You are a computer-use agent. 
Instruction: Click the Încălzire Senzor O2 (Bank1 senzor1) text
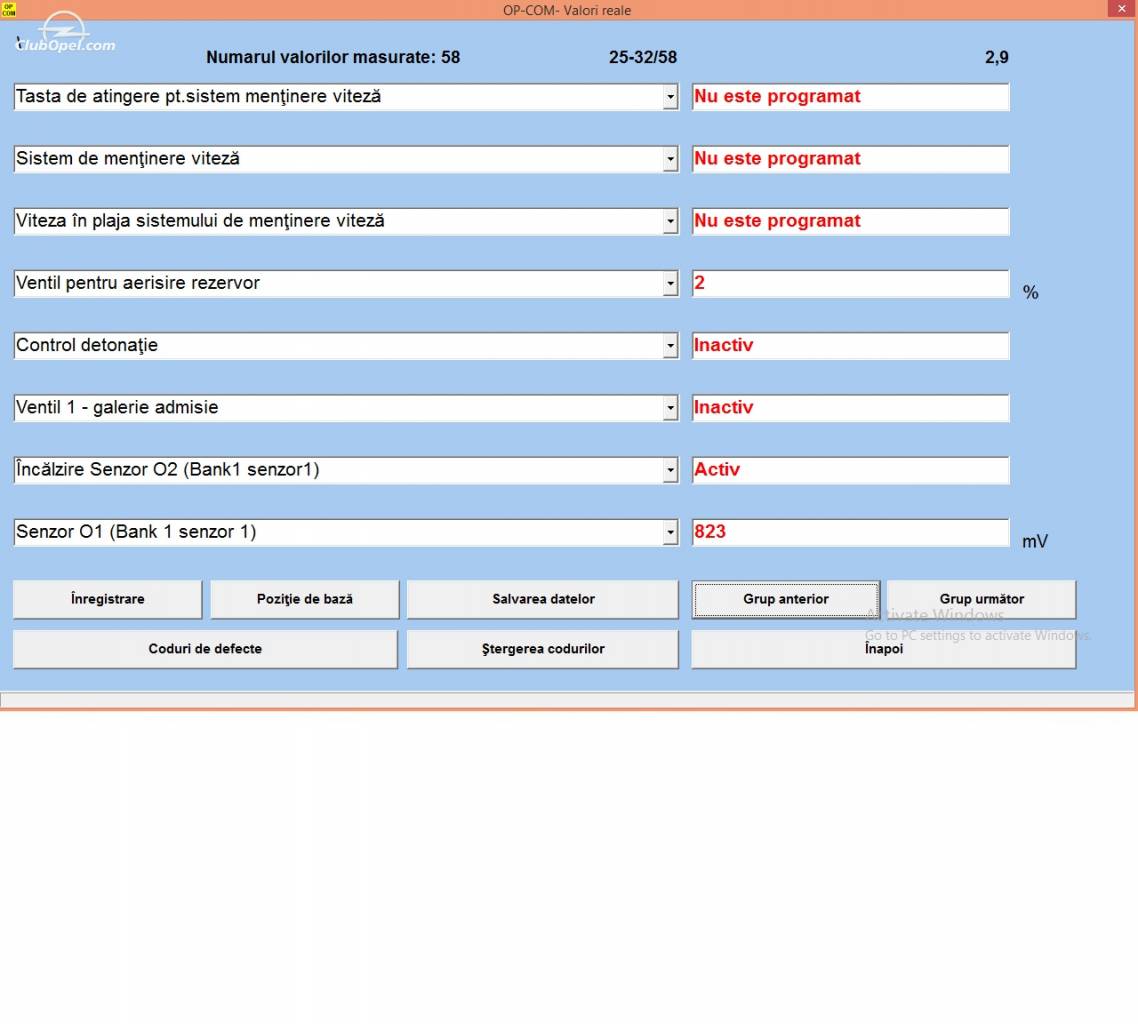point(168,470)
